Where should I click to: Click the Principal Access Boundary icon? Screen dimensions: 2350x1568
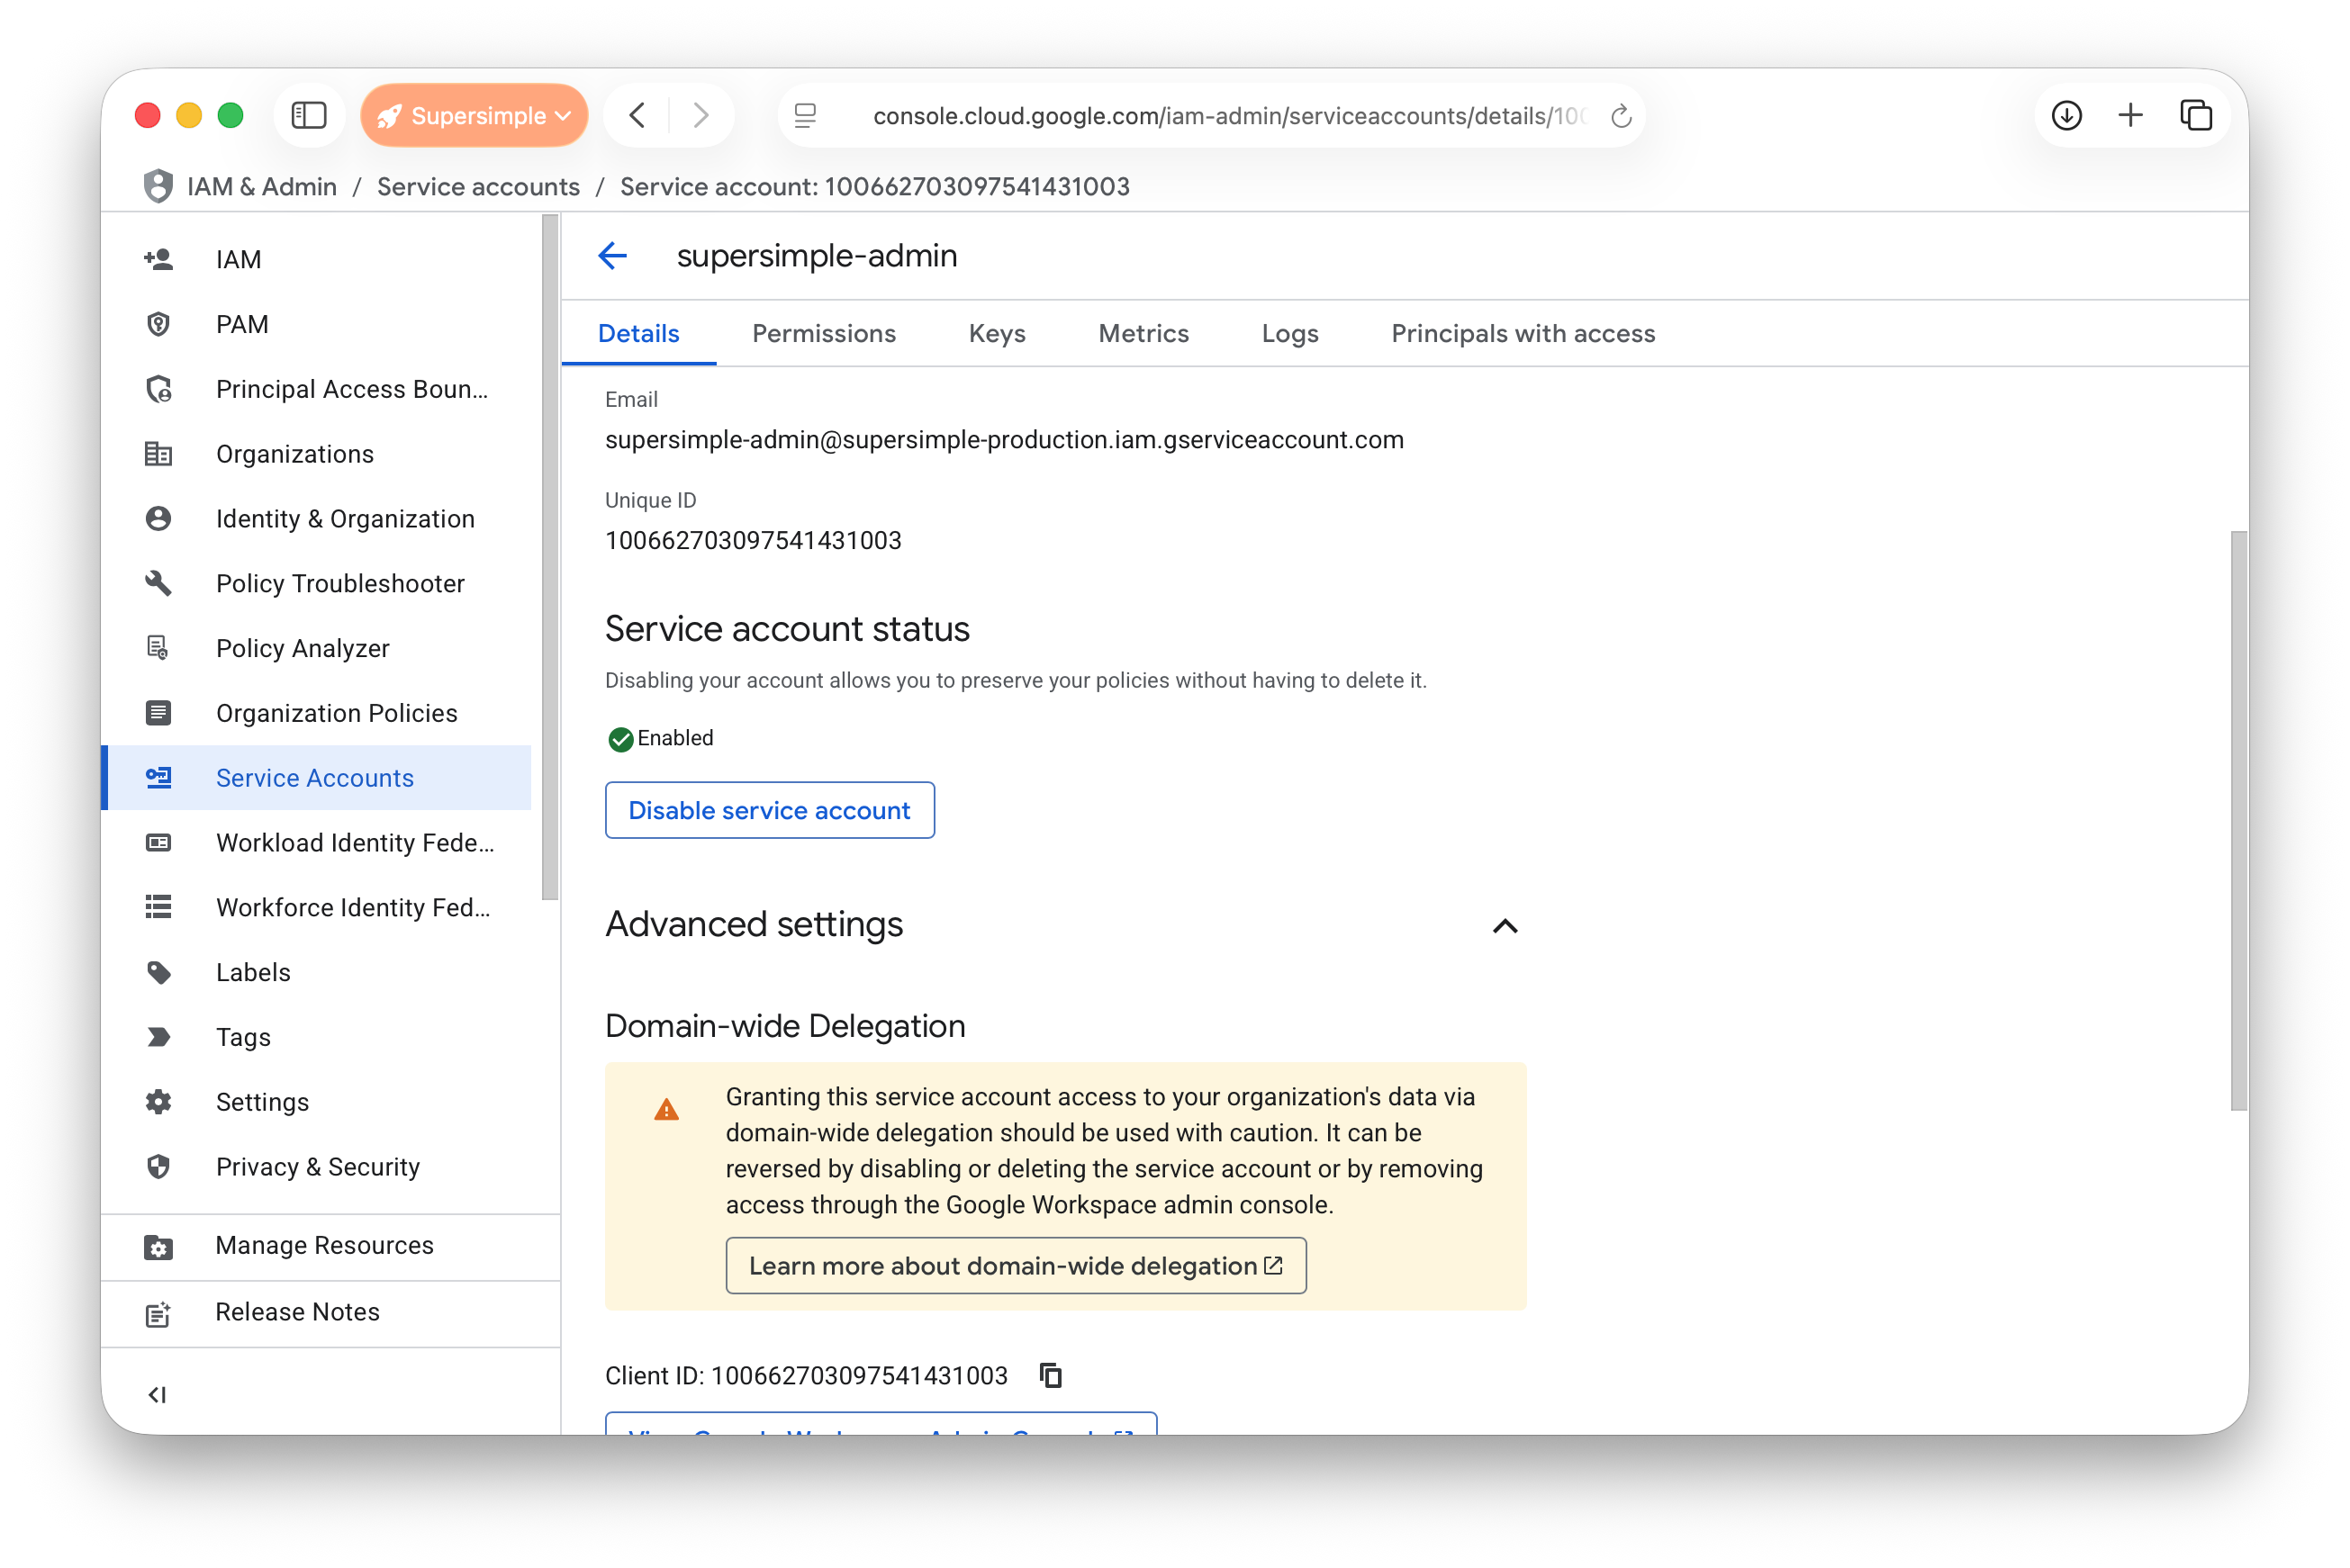(158, 389)
